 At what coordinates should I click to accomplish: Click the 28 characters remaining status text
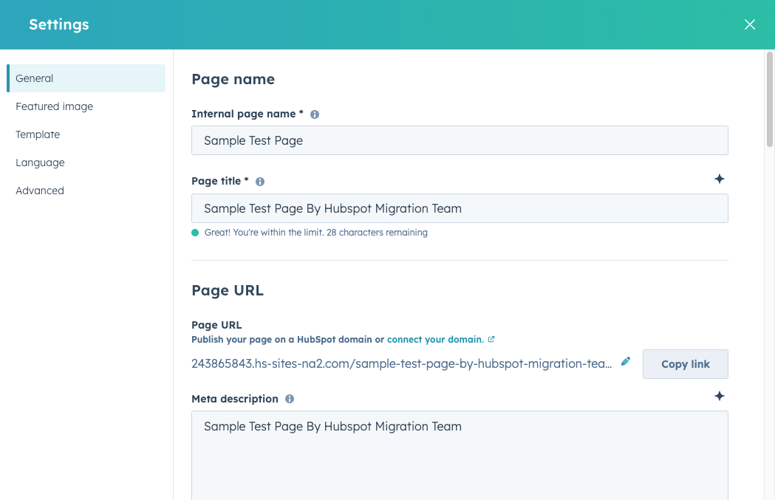[316, 233]
